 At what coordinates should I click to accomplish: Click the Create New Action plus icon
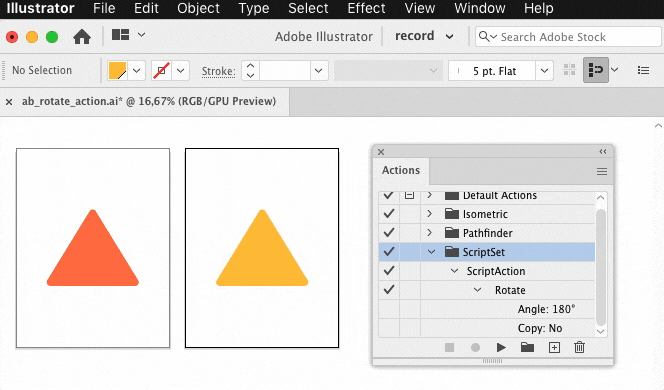click(554, 348)
